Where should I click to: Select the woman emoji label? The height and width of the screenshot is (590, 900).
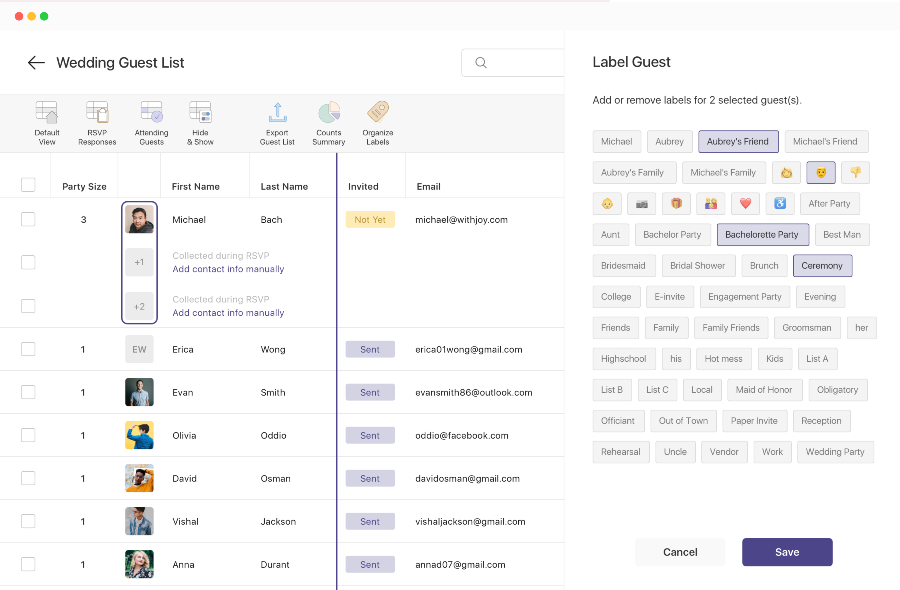(786, 172)
